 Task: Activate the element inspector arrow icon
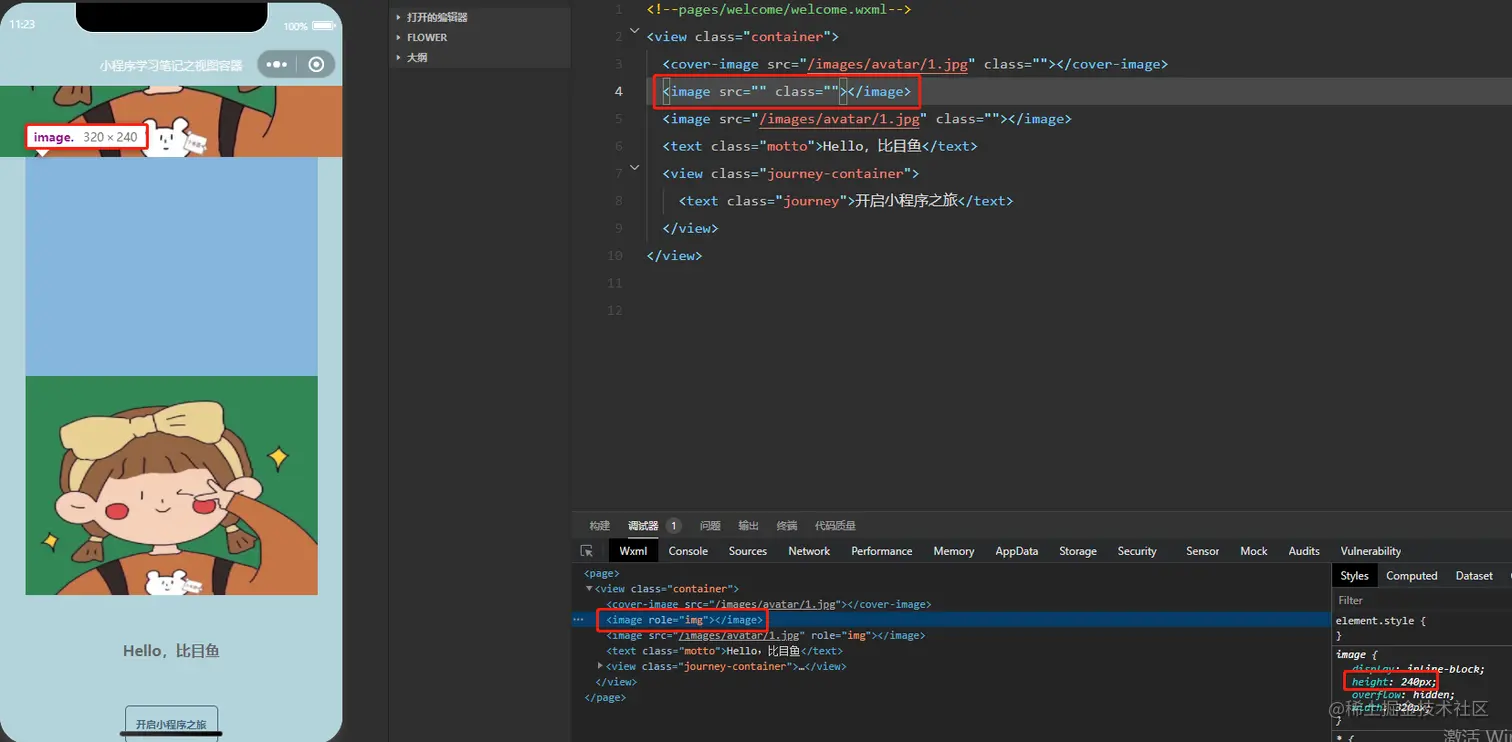[587, 551]
